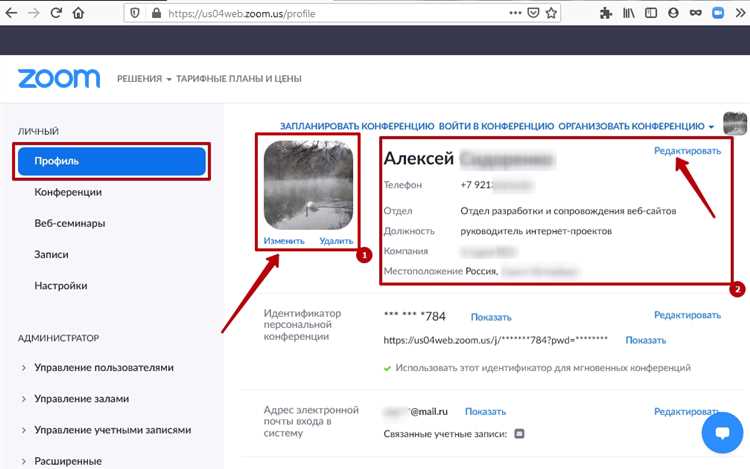750x469 pixels.
Task: Open the blue chat help bubble
Action: [722, 433]
